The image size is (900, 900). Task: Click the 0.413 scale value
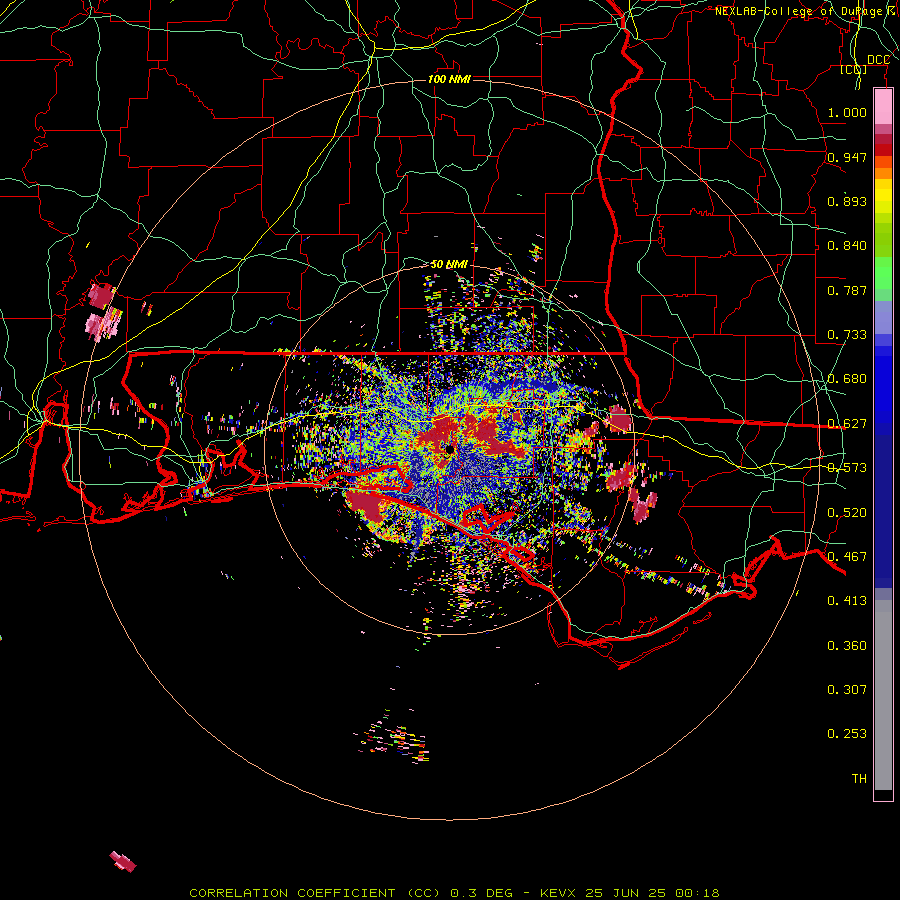pos(847,601)
